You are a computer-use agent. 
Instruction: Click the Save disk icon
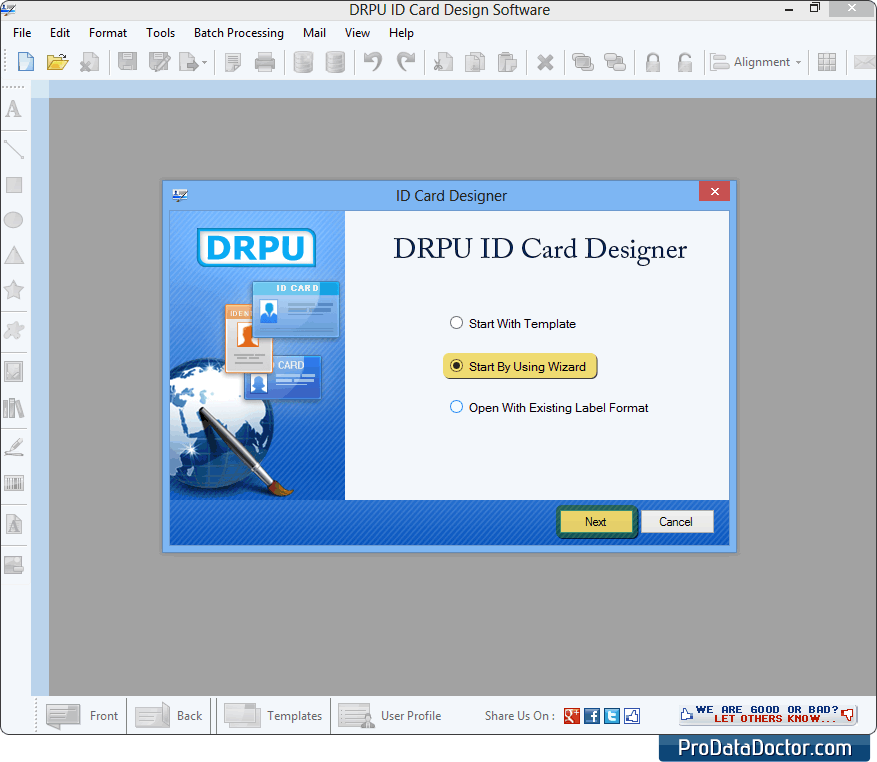tap(128, 62)
